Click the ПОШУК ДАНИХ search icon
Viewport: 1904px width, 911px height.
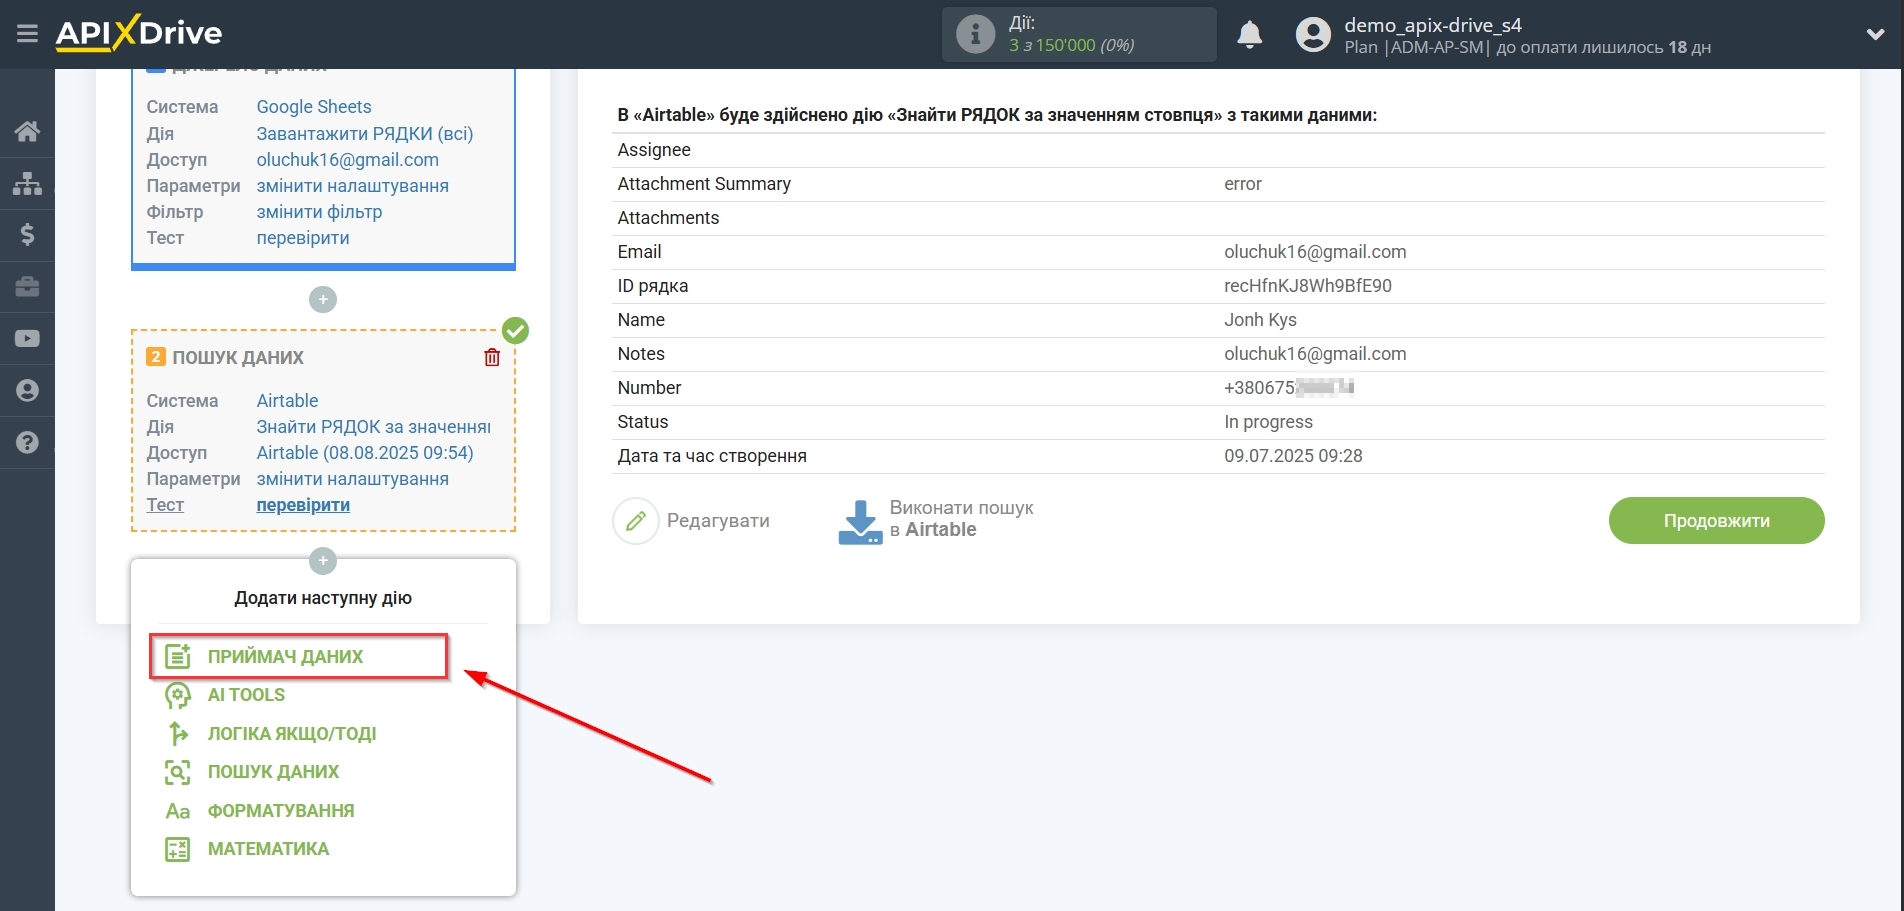tap(178, 772)
